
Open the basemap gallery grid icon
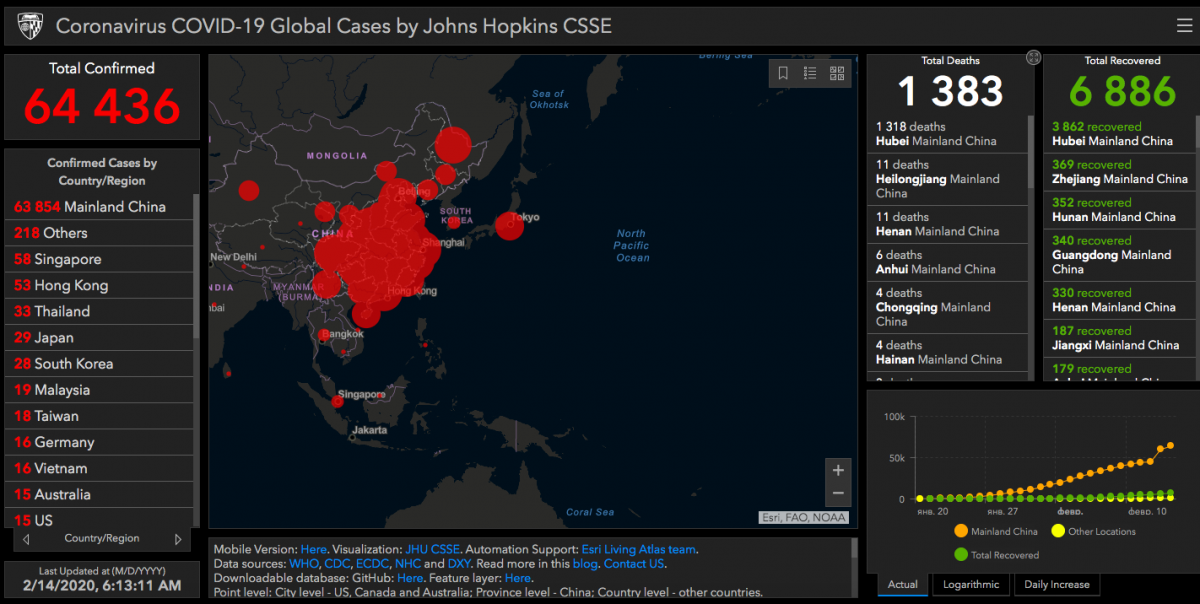click(837, 73)
